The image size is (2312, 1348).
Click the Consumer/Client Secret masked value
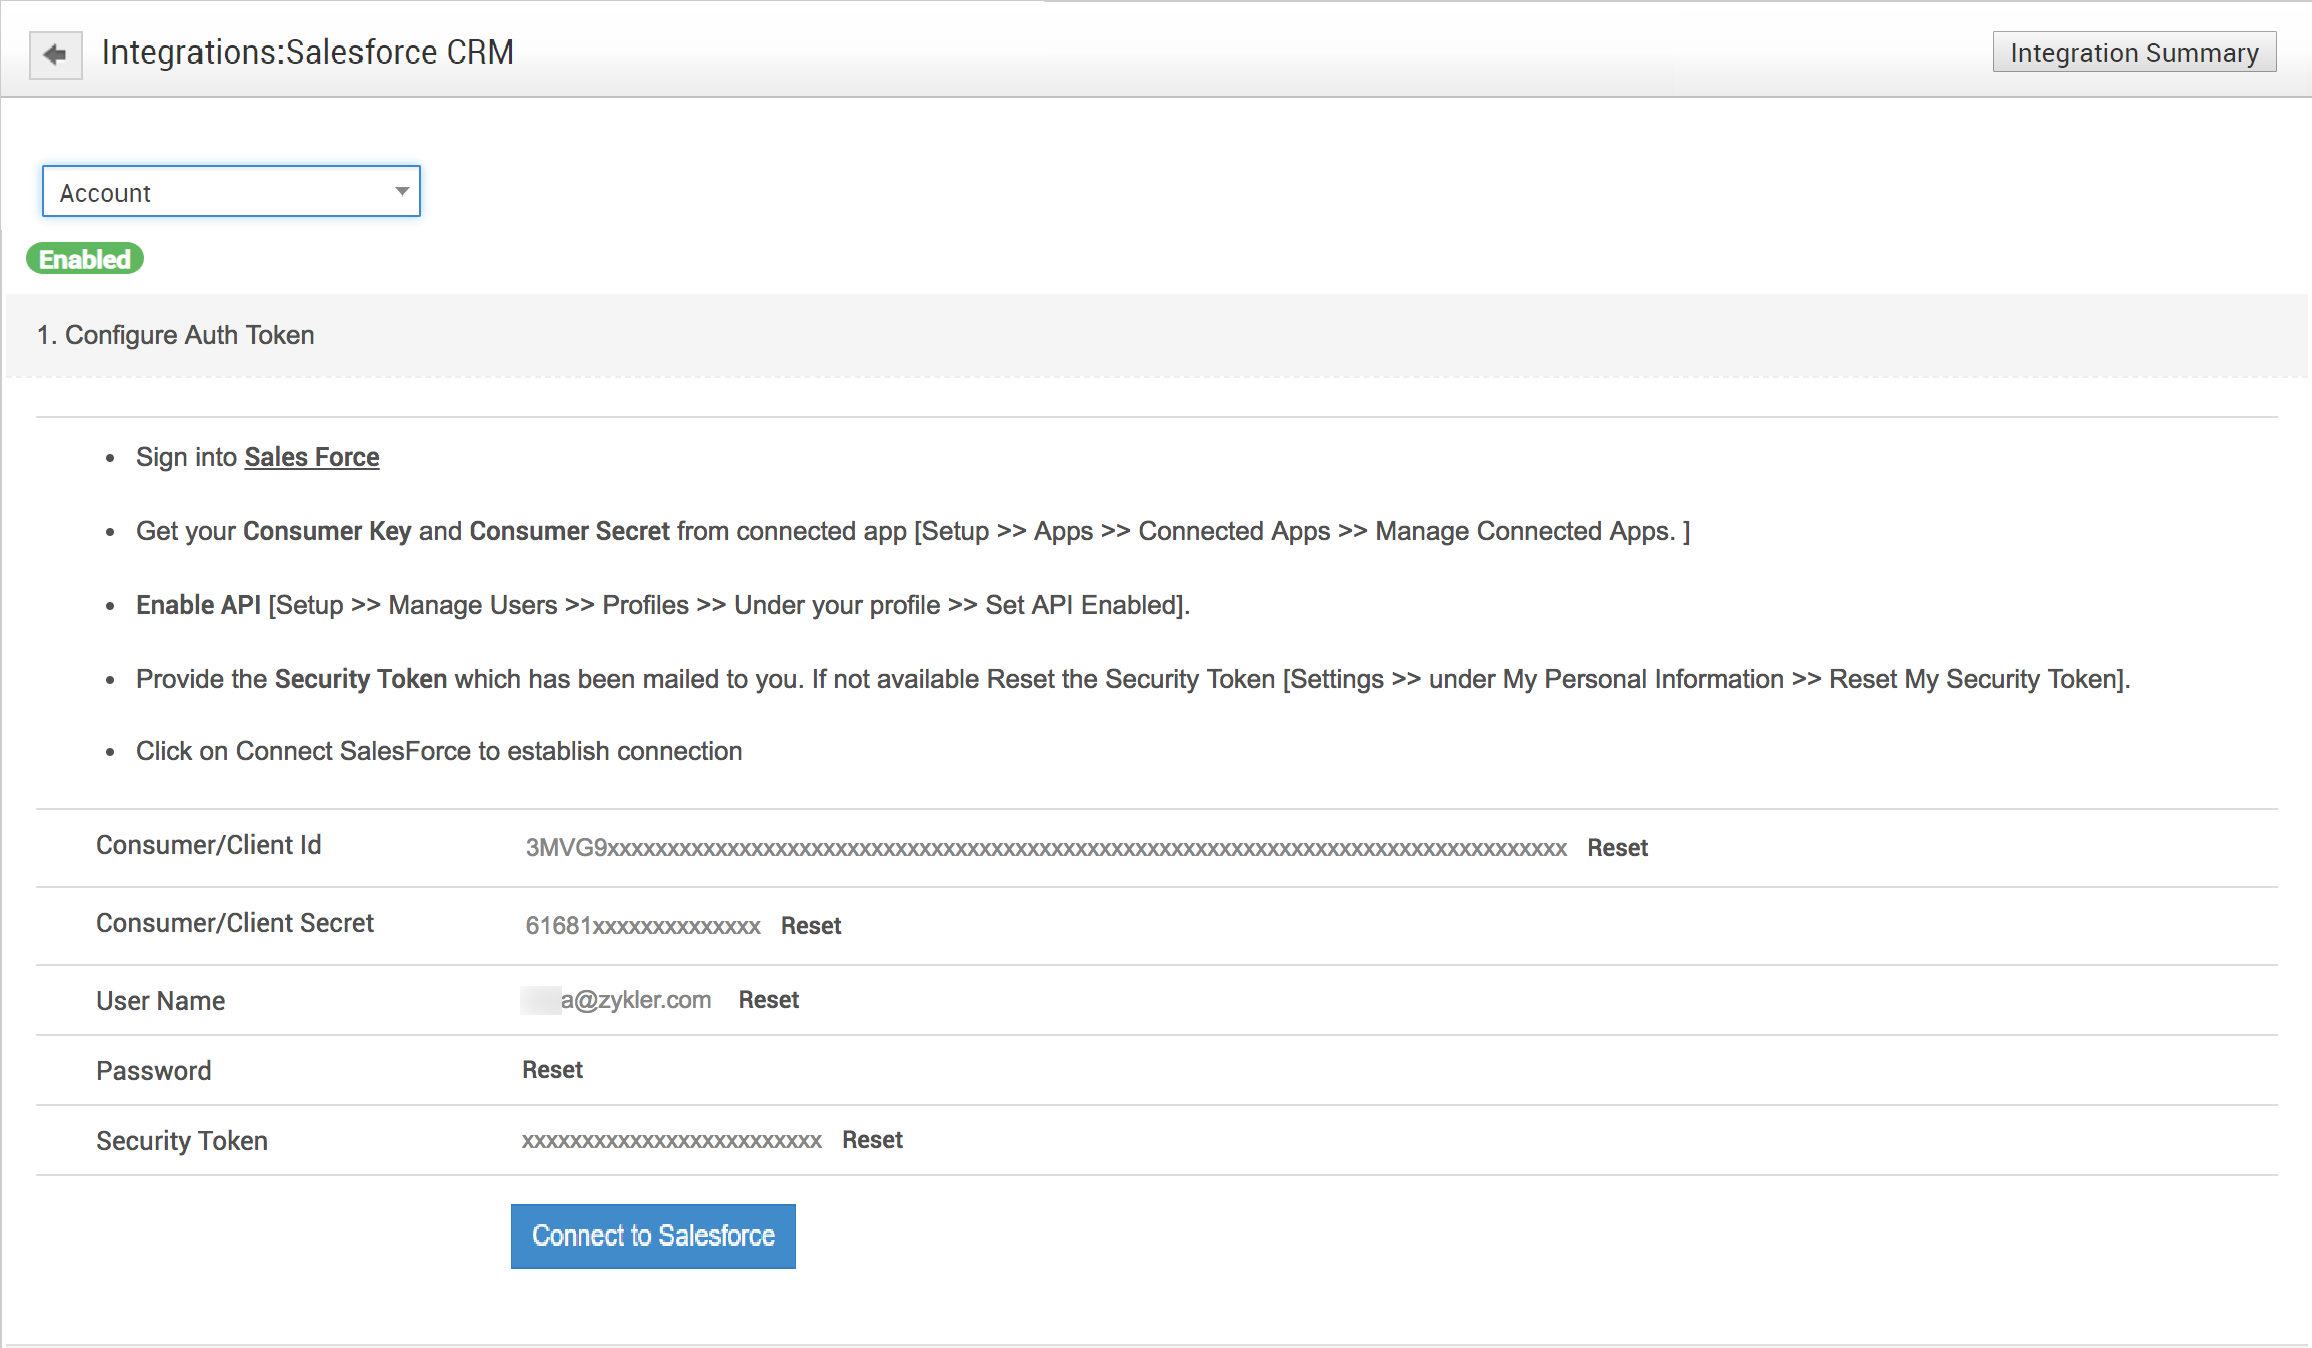[643, 926]
